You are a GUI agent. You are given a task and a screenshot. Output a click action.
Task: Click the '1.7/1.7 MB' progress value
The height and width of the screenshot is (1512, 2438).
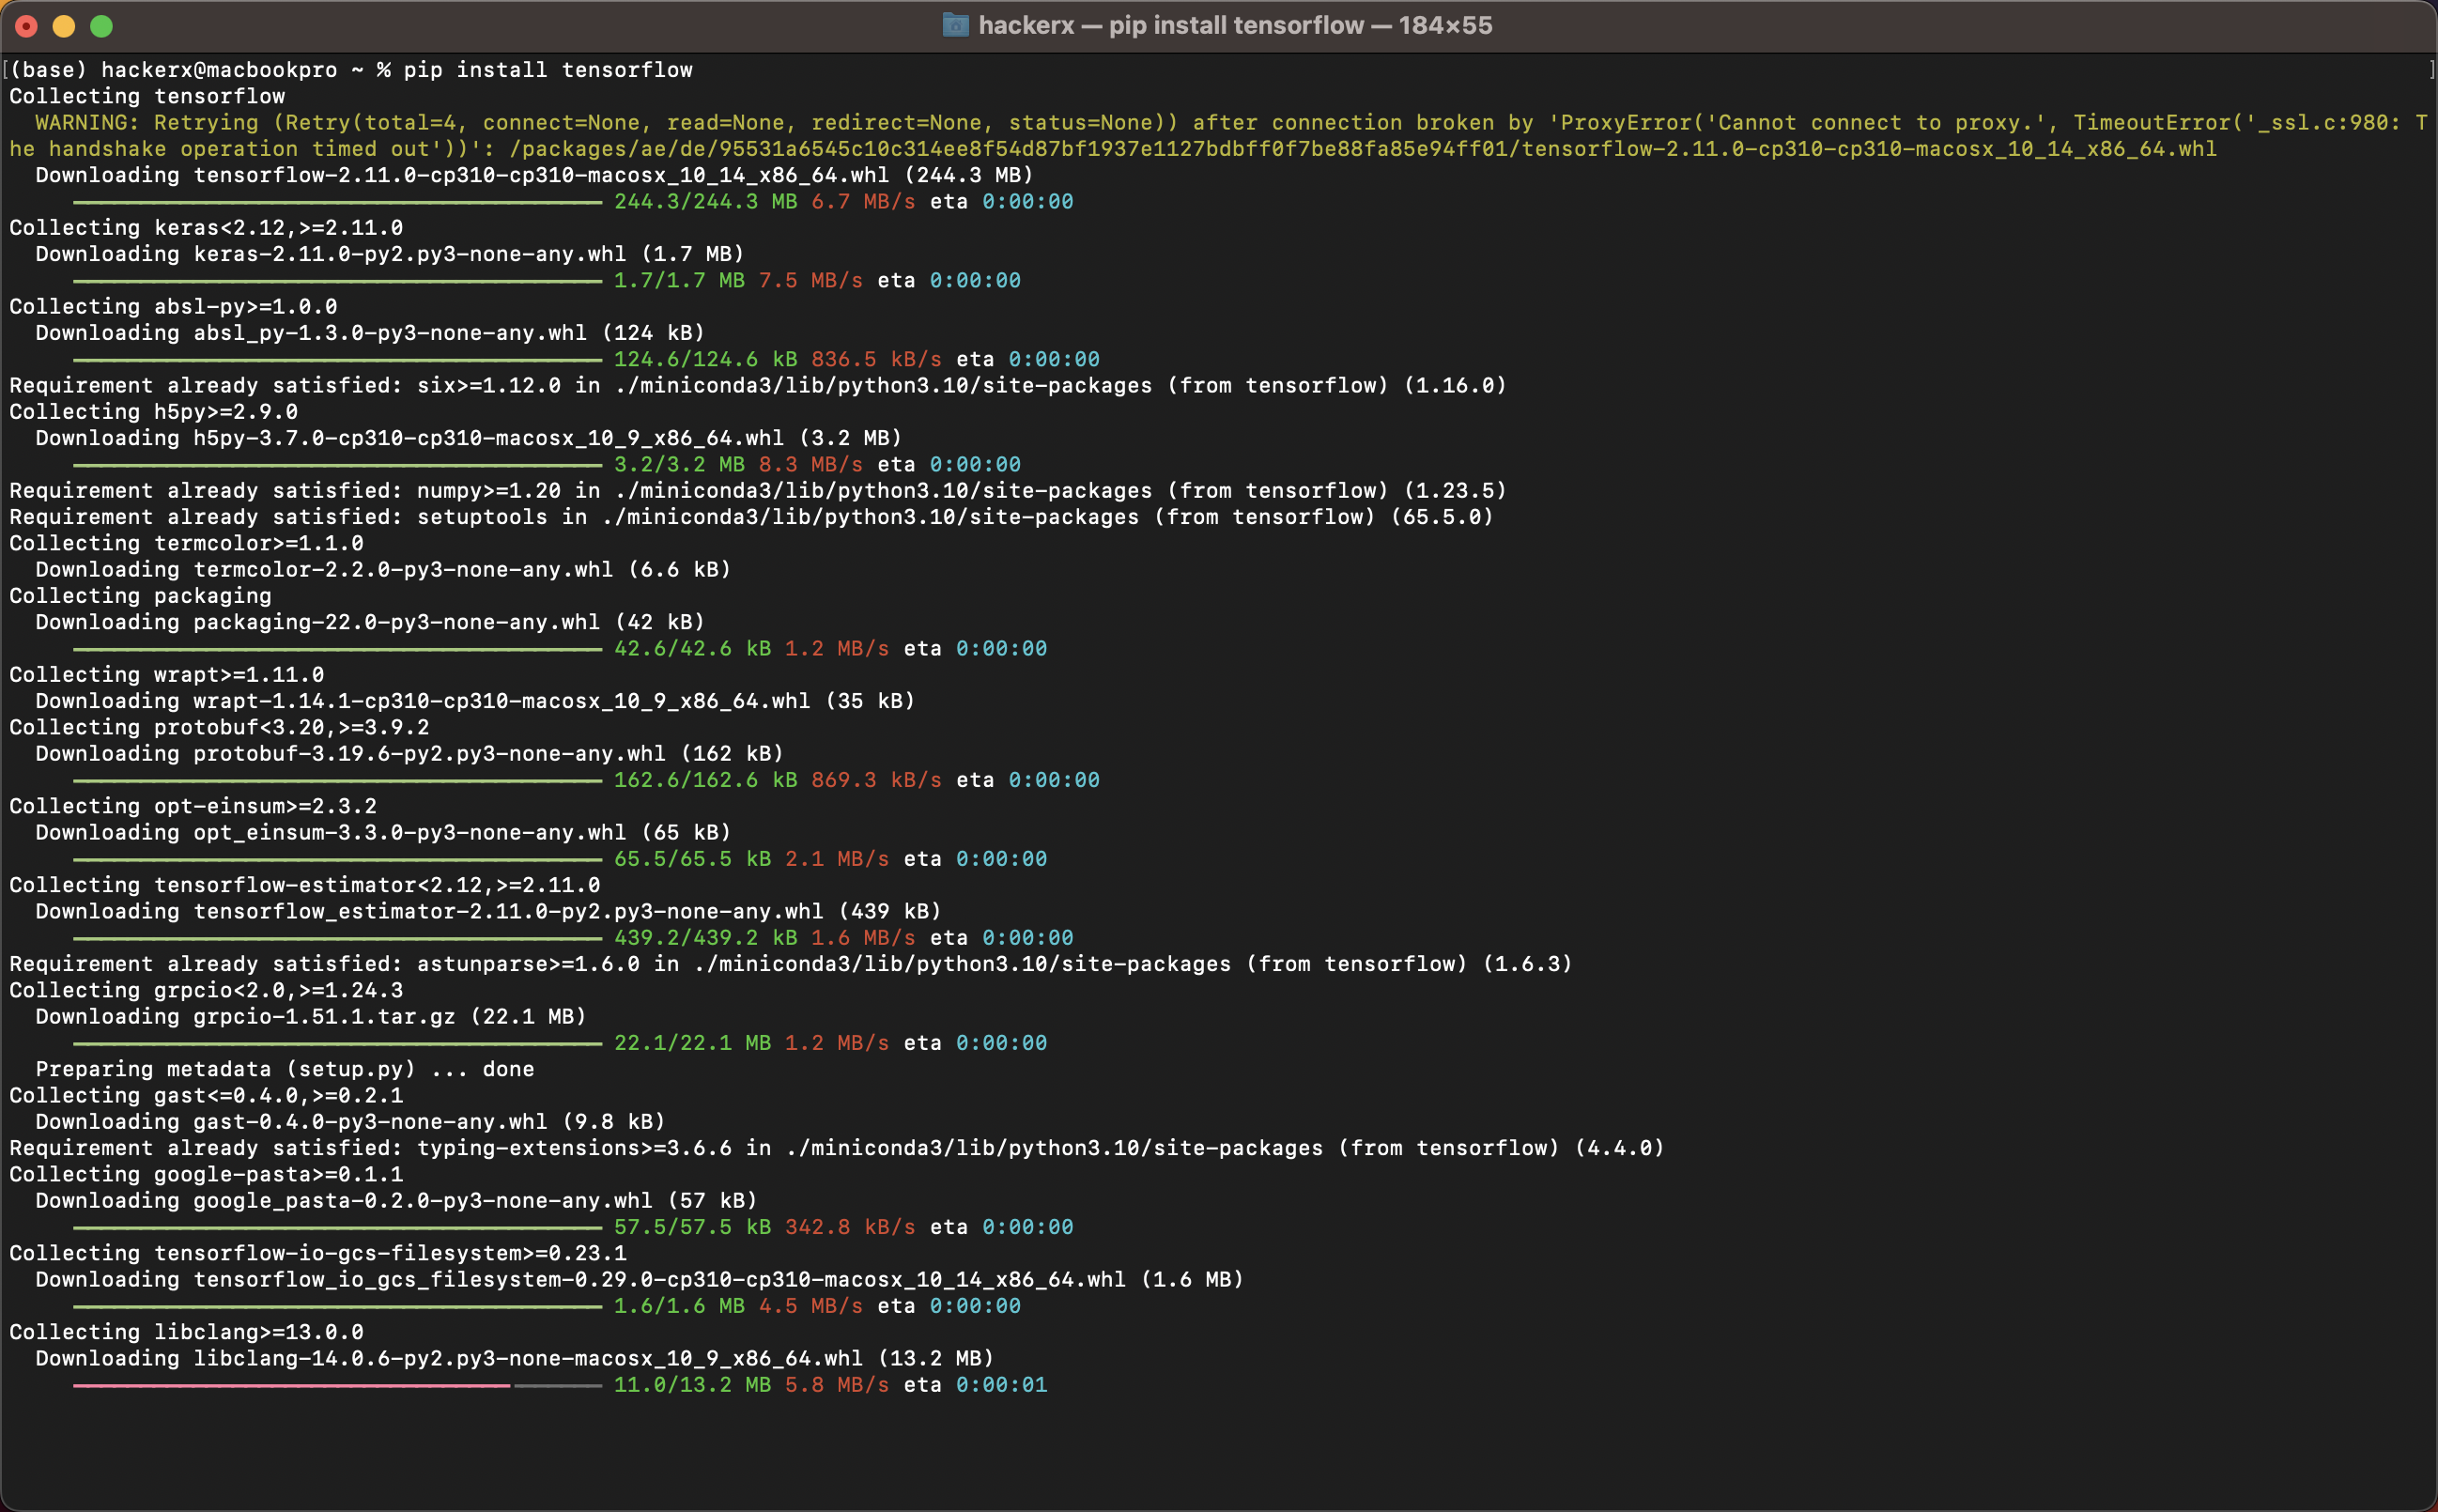679,280
